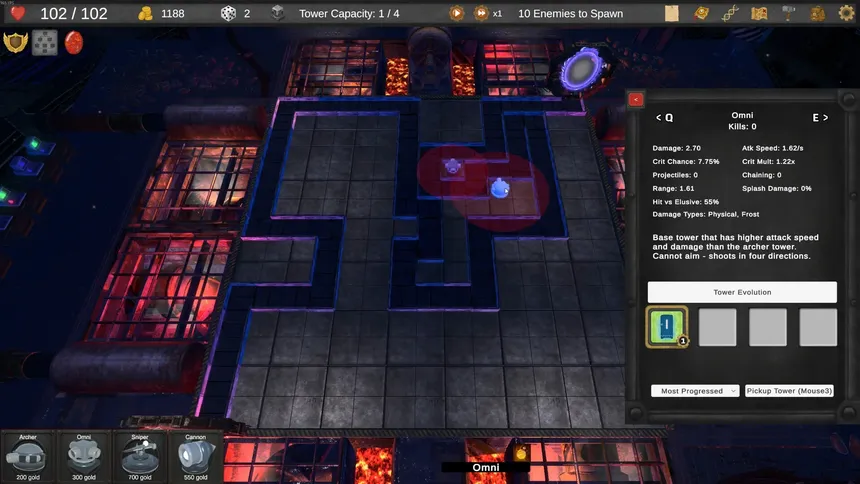The height and width of the screenshot is (484, 860).
Task: Select the green level I evolution slot
Action: 666,327
